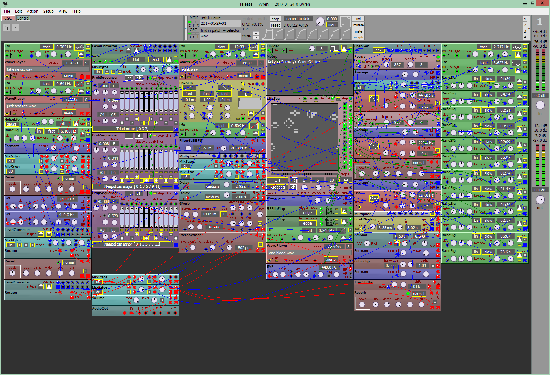Click the up/down stepper arrows beside the lower text field
Viewport: 550px width, 375px height.
256,35
